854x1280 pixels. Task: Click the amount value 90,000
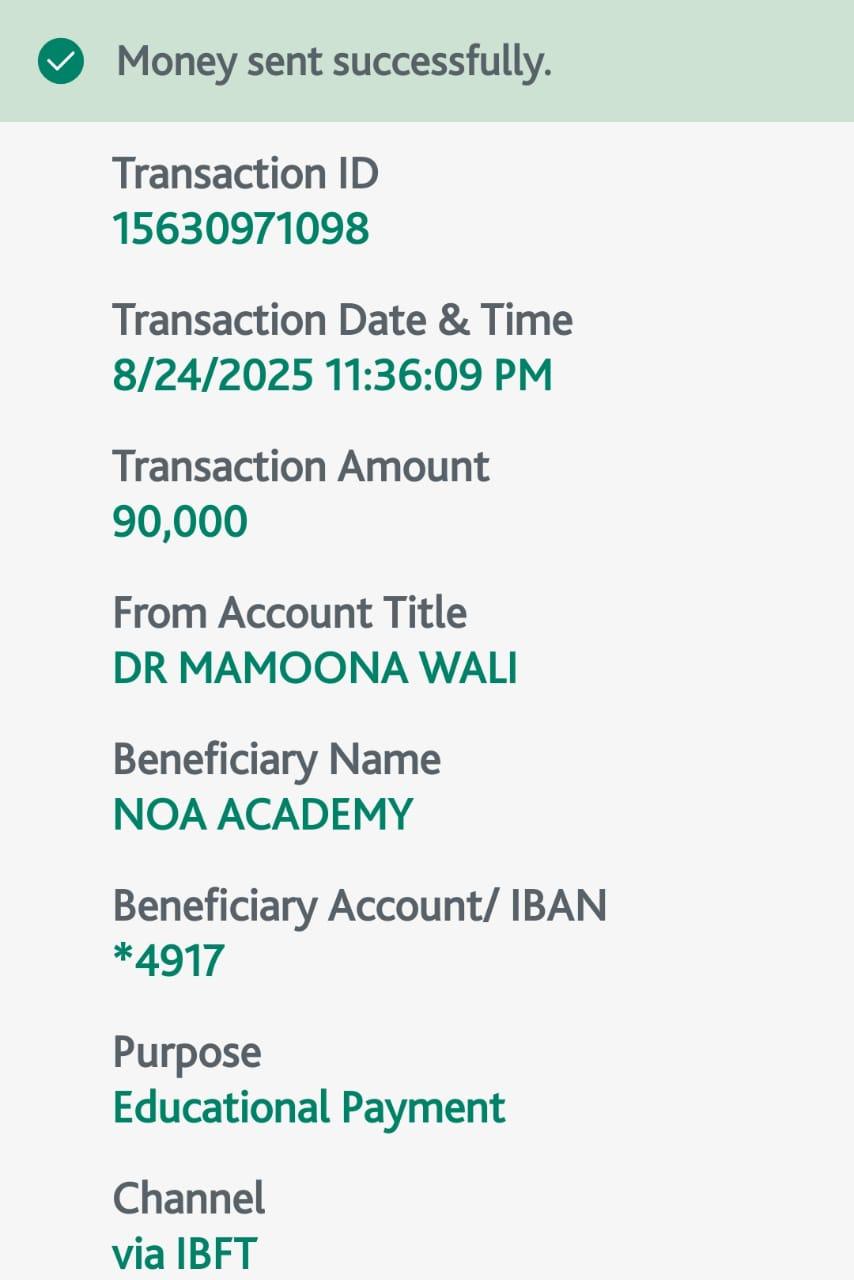[x=180, y=522]
